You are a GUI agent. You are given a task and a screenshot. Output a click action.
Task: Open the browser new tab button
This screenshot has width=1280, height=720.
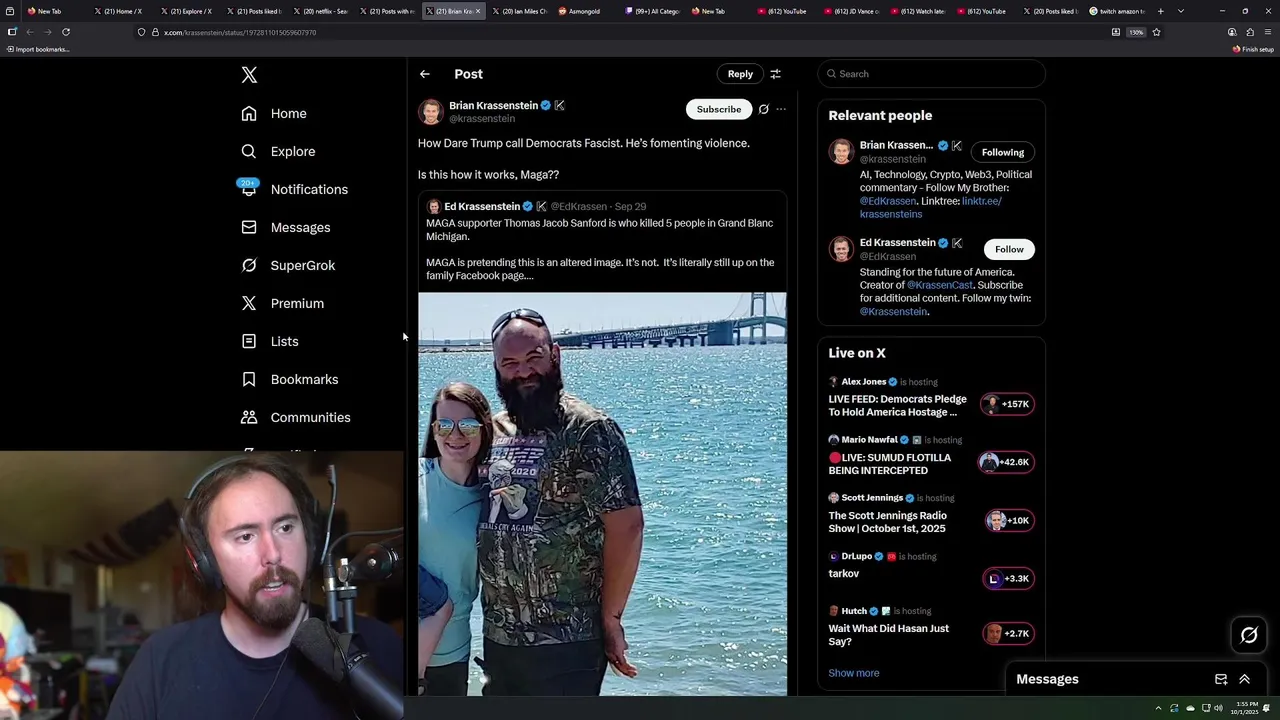[x=1160, y=11]
